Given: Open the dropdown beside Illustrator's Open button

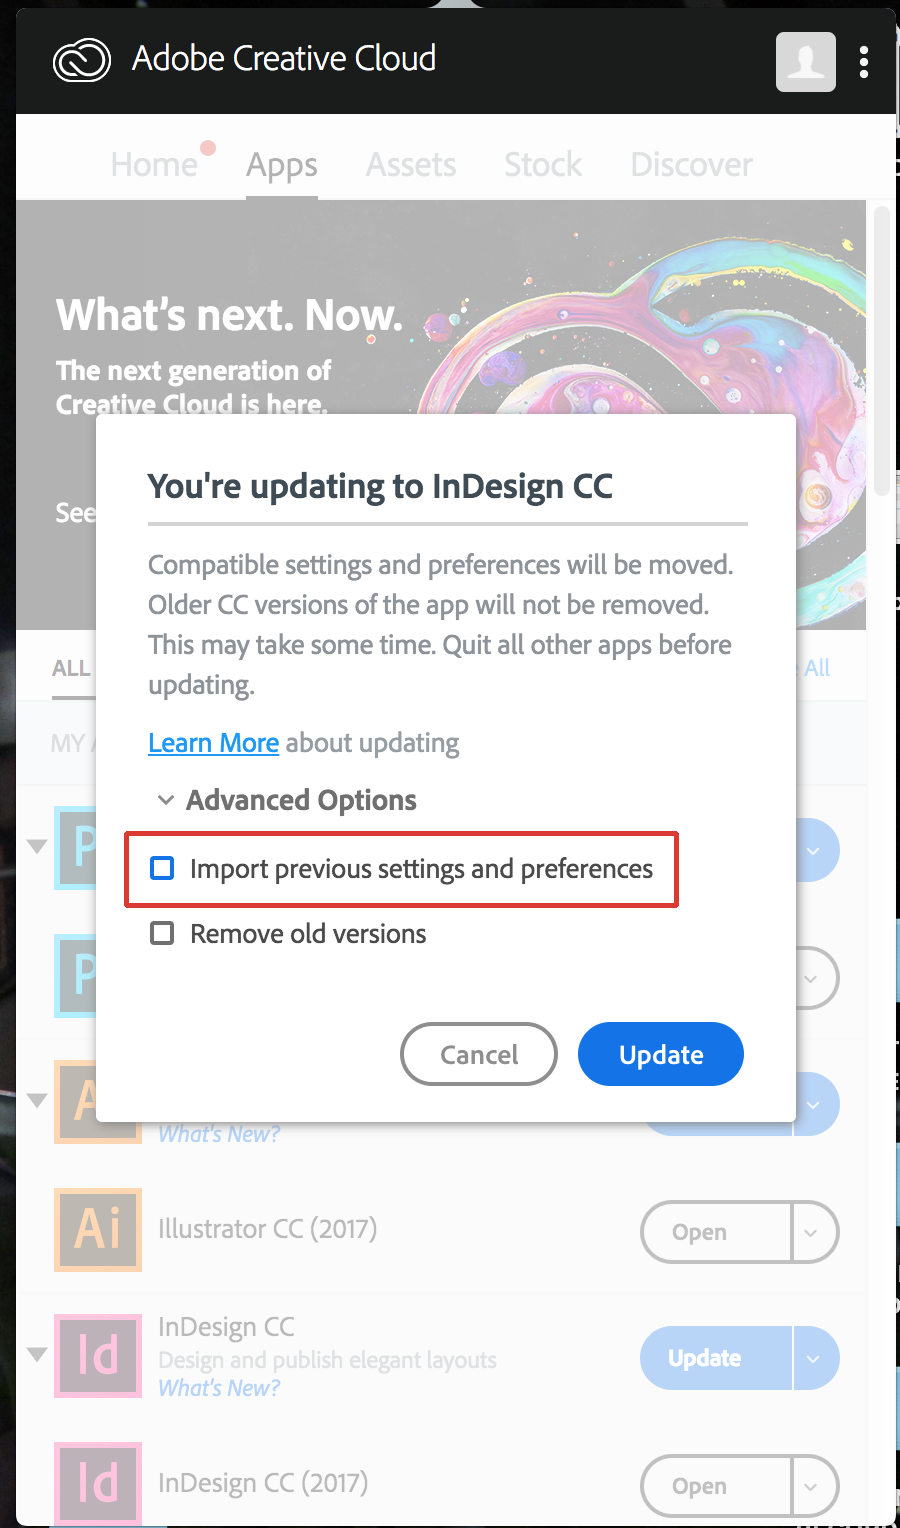Looking at the screenshot, I should coord(813,1232).
